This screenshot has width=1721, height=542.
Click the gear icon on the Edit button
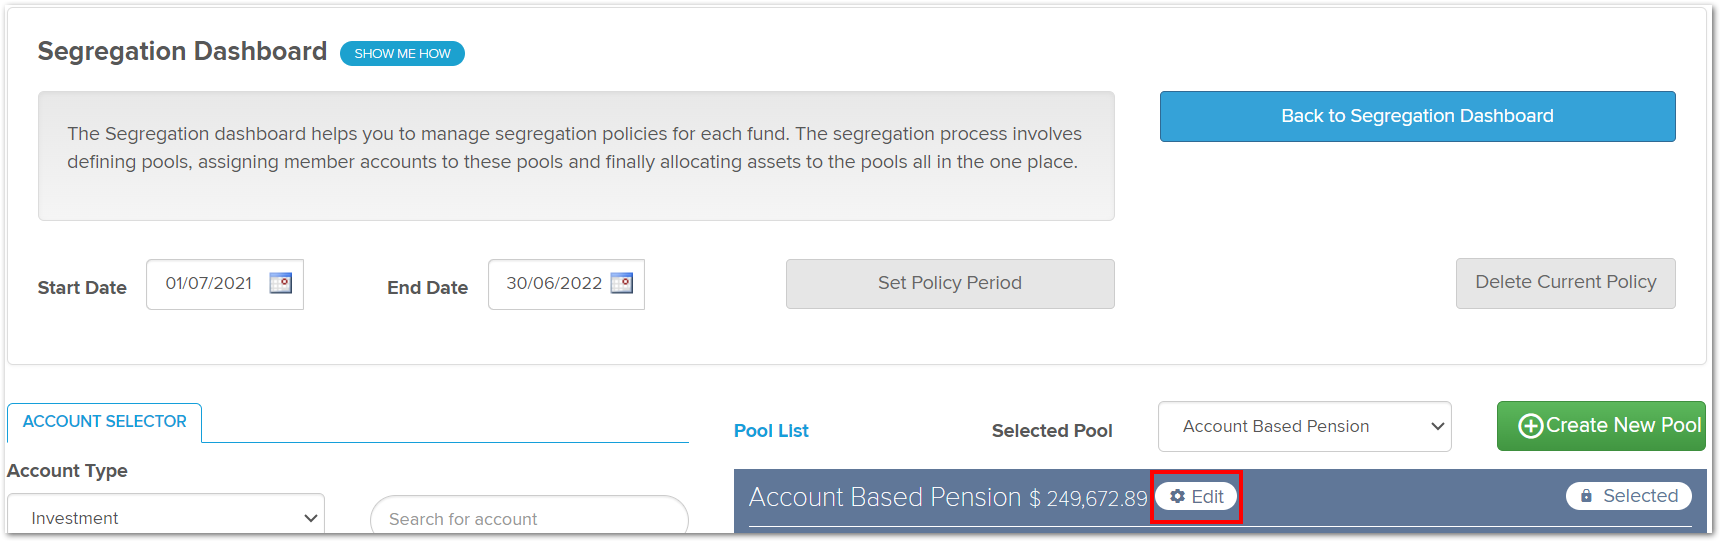(1178, 496)
